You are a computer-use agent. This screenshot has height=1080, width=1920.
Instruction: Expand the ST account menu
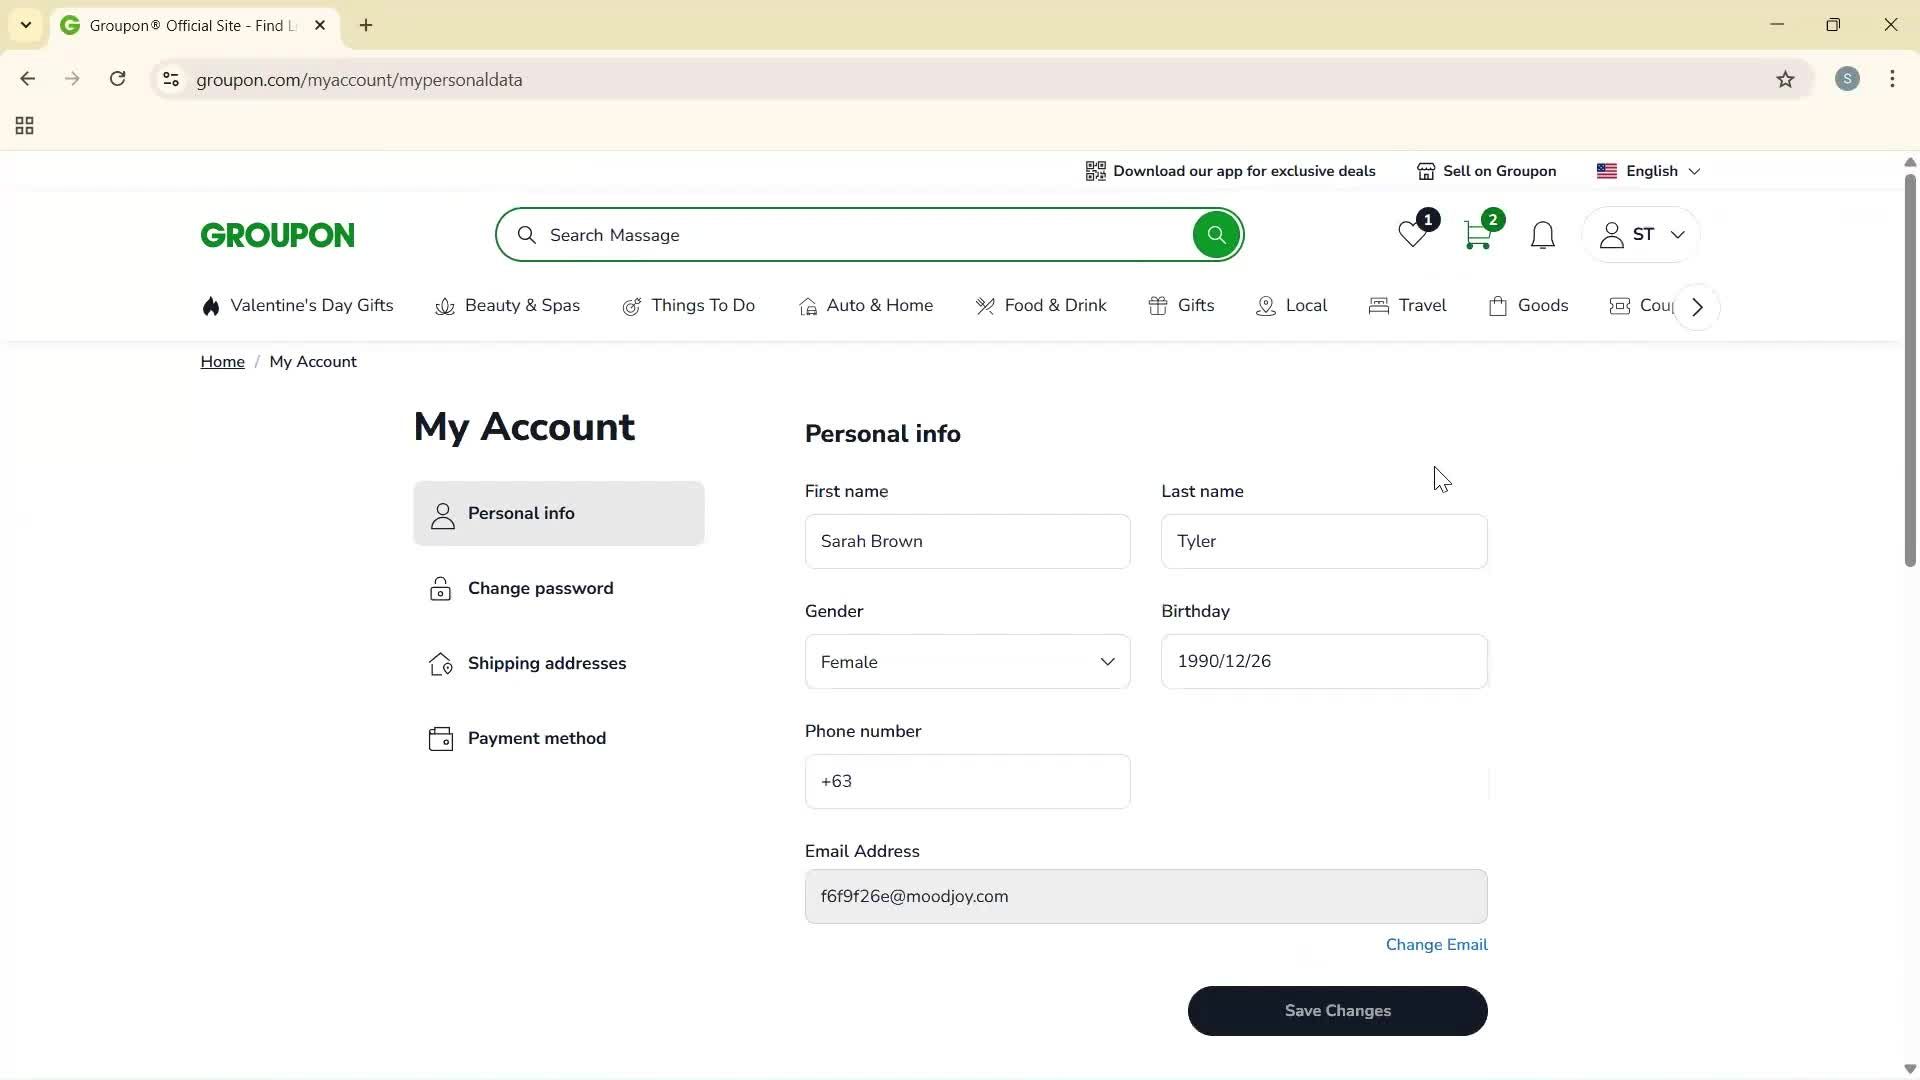coord(1642,235)
